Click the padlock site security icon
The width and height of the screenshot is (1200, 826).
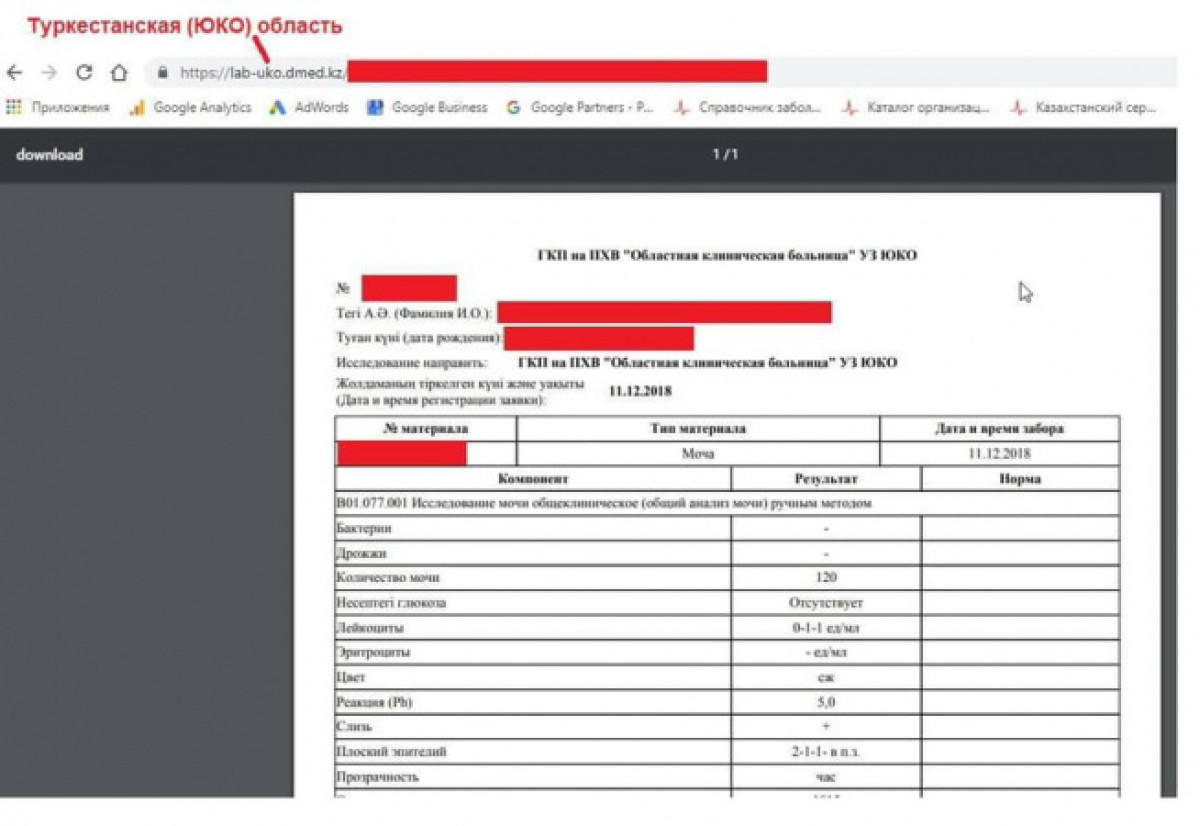coord(162,73)
